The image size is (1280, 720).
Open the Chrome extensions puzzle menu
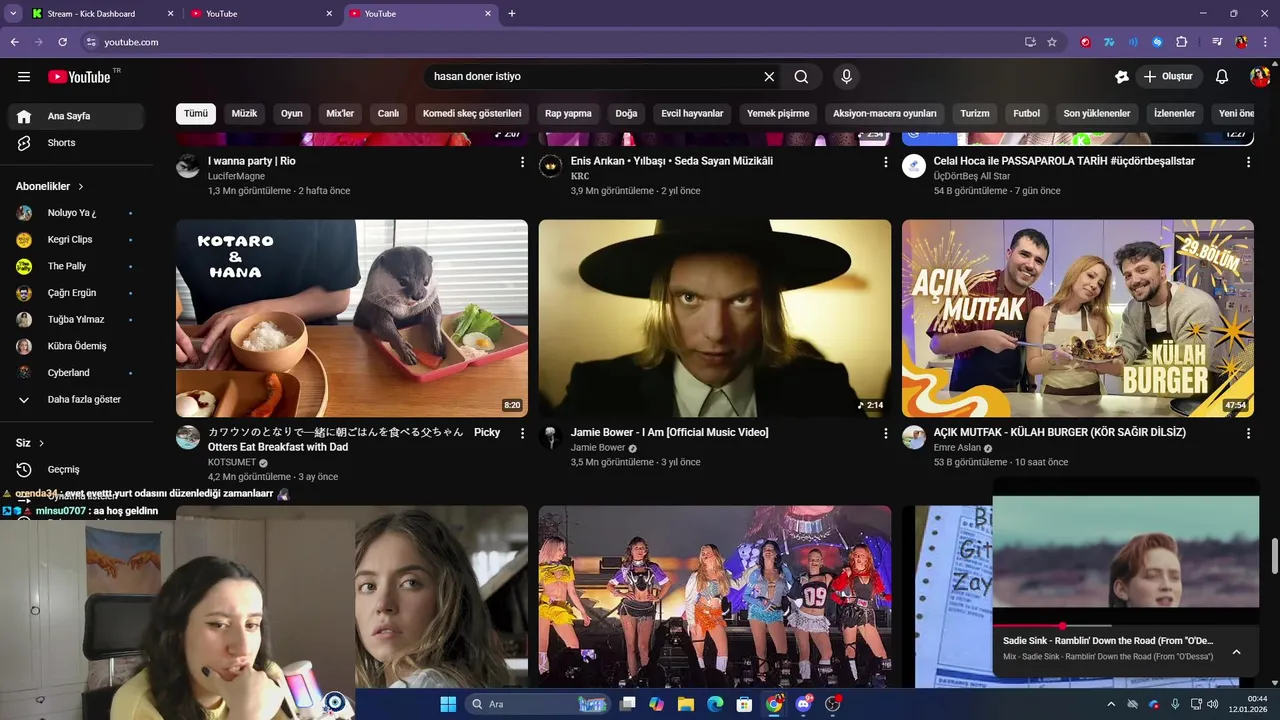point(1181,42)
